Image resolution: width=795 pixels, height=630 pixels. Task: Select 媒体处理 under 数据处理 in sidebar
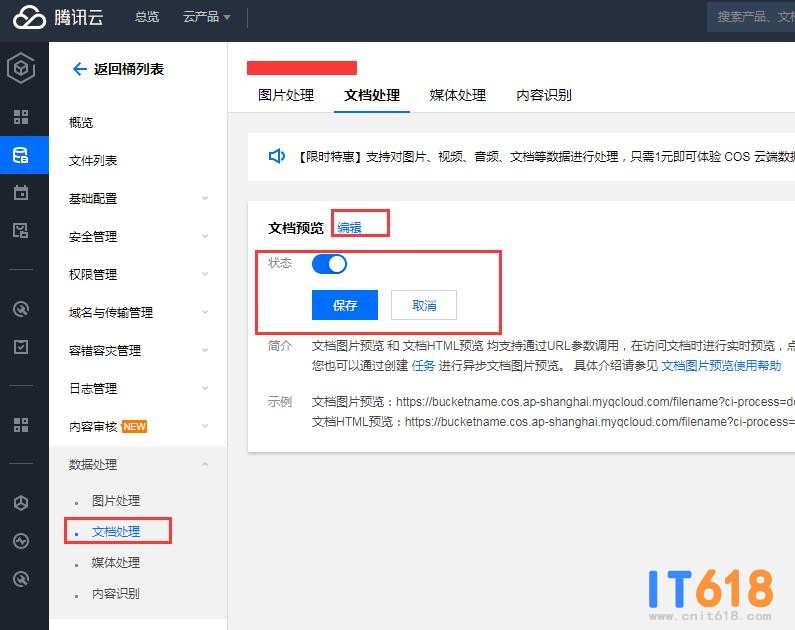coord(116,563)
